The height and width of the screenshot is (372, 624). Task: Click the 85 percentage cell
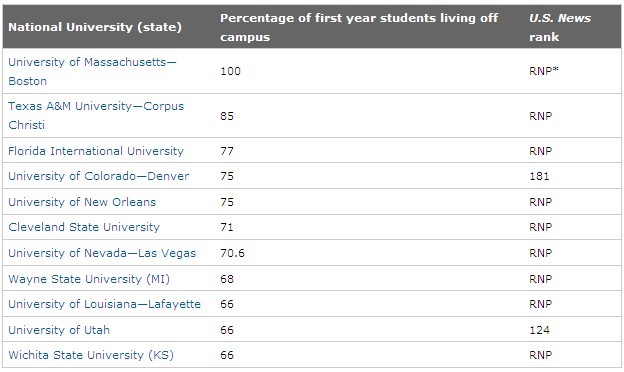227,116
